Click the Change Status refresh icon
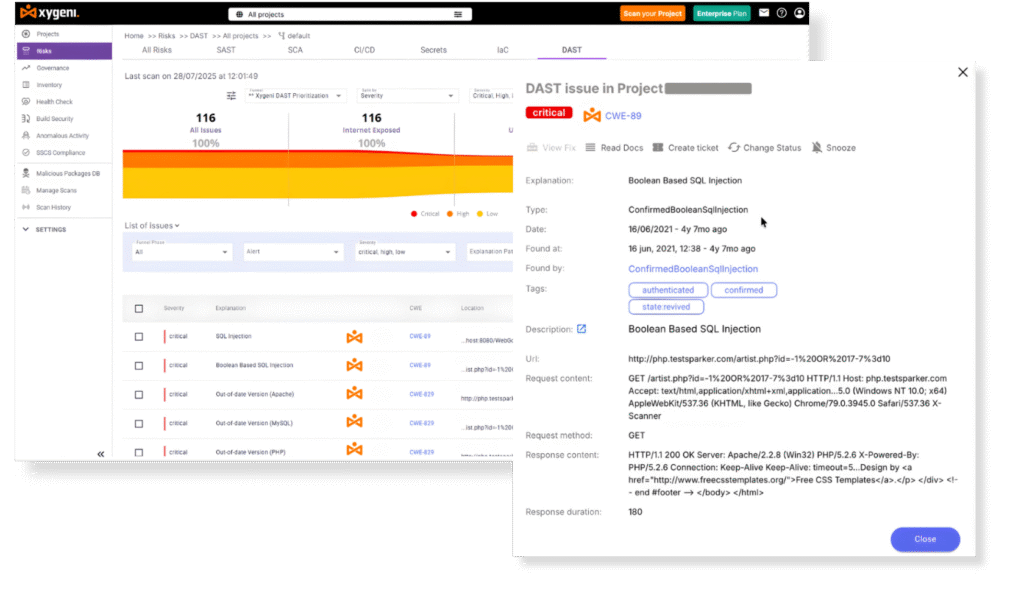The height and width of the screenshot is (591, 1024). point(734,148)
